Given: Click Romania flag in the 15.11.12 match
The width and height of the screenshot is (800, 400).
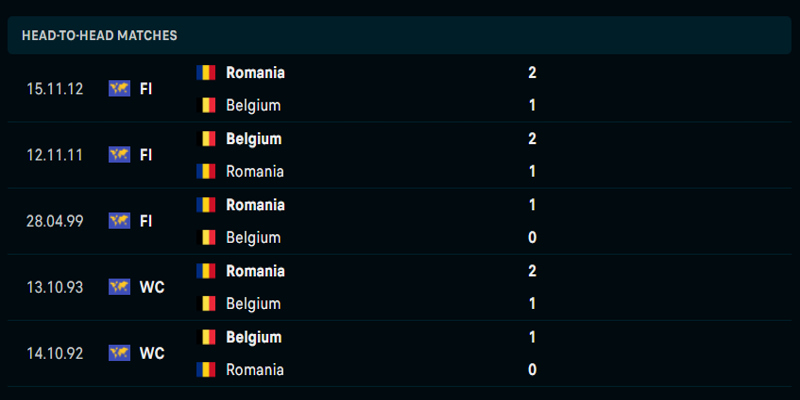Looking at the screenshot, I should tap(206, 72).
